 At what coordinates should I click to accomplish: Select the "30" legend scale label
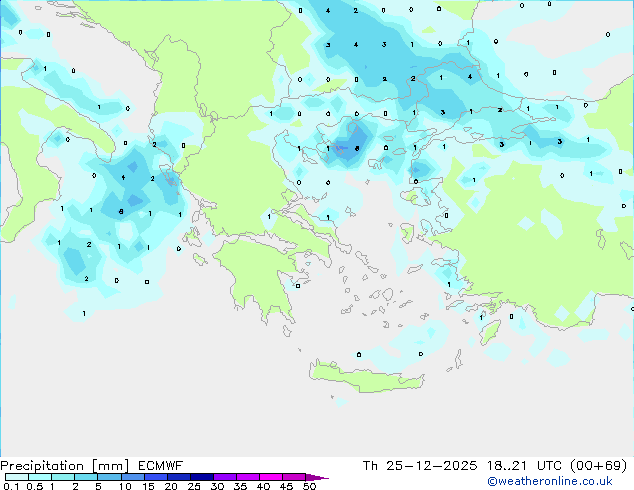tap(217, 486)
